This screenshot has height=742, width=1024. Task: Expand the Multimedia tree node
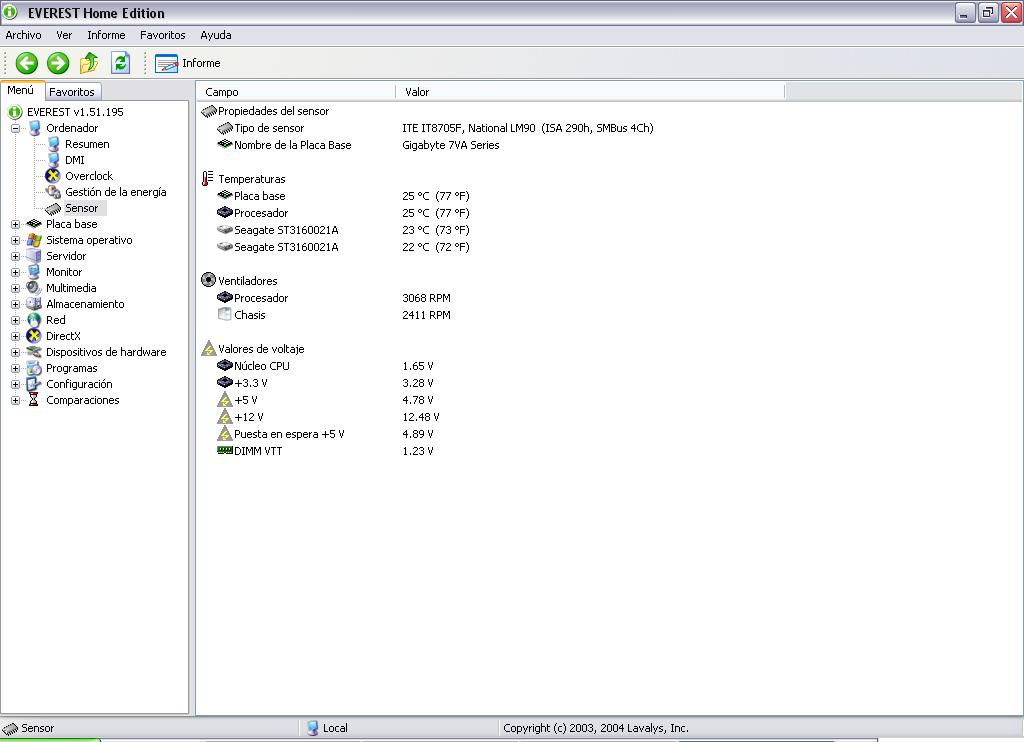point(16,288)
